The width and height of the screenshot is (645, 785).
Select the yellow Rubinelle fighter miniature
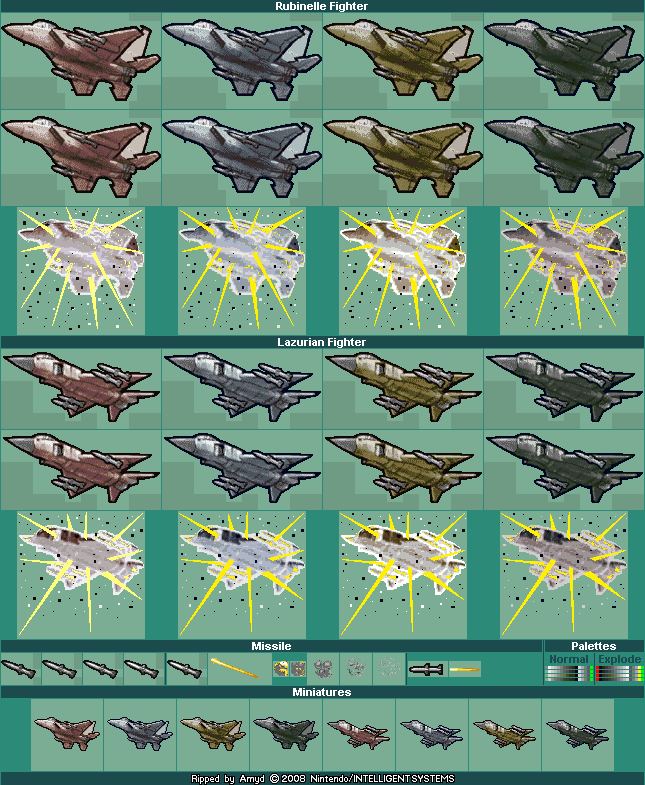click(213, 733)
